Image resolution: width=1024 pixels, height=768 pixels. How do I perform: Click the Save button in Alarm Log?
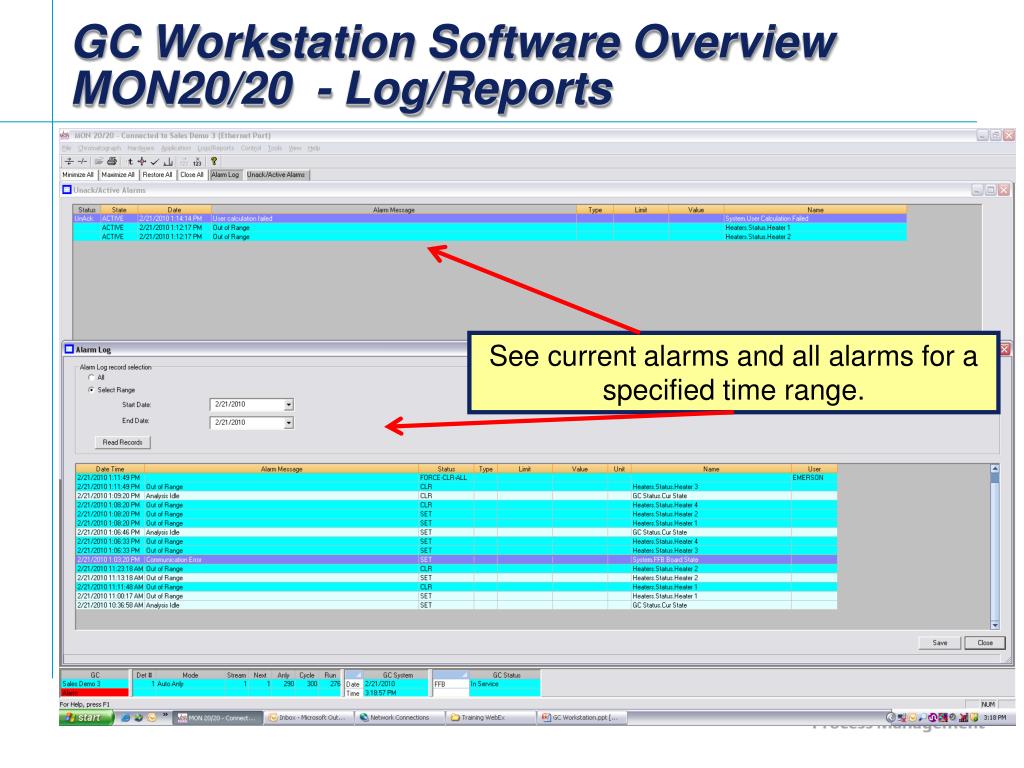tap(940, 643)
